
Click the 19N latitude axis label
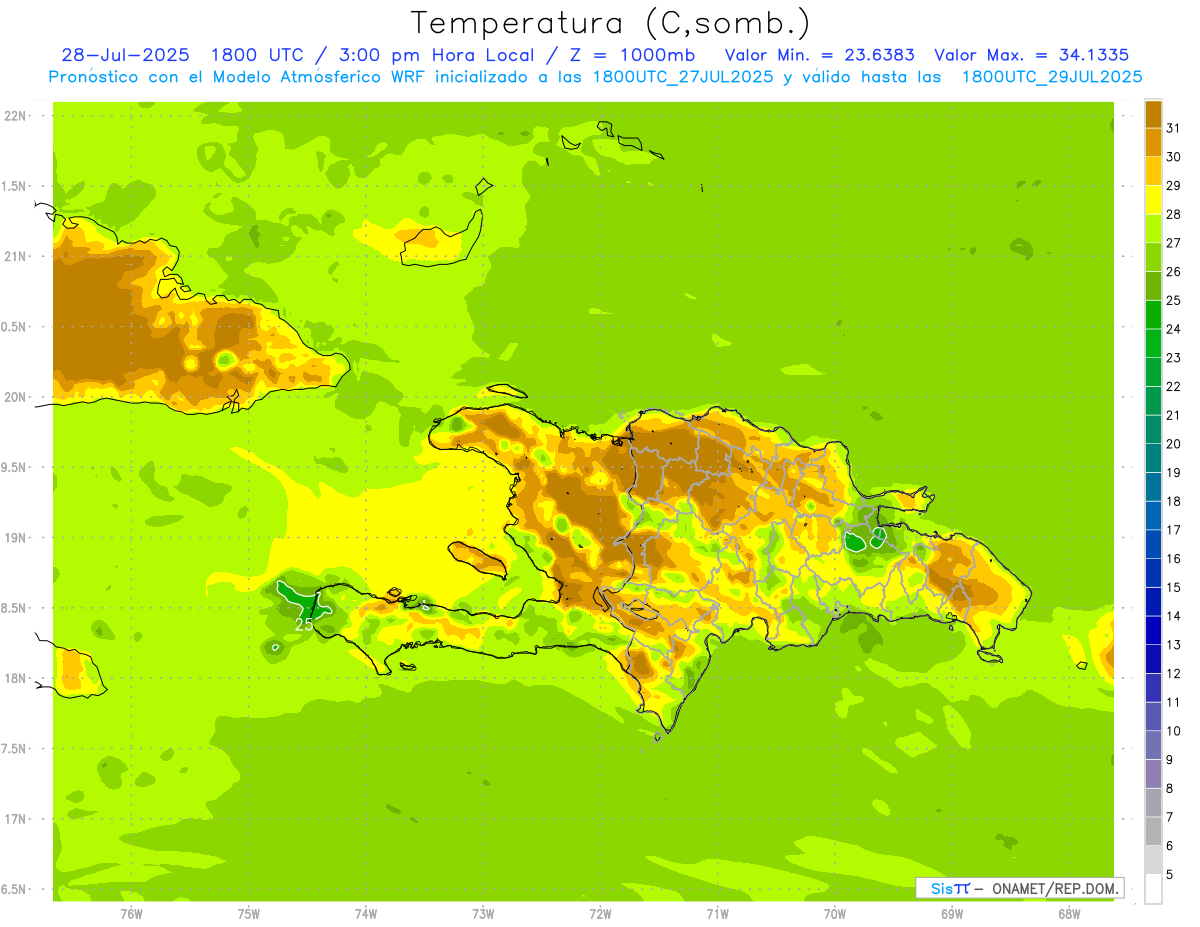14,537
